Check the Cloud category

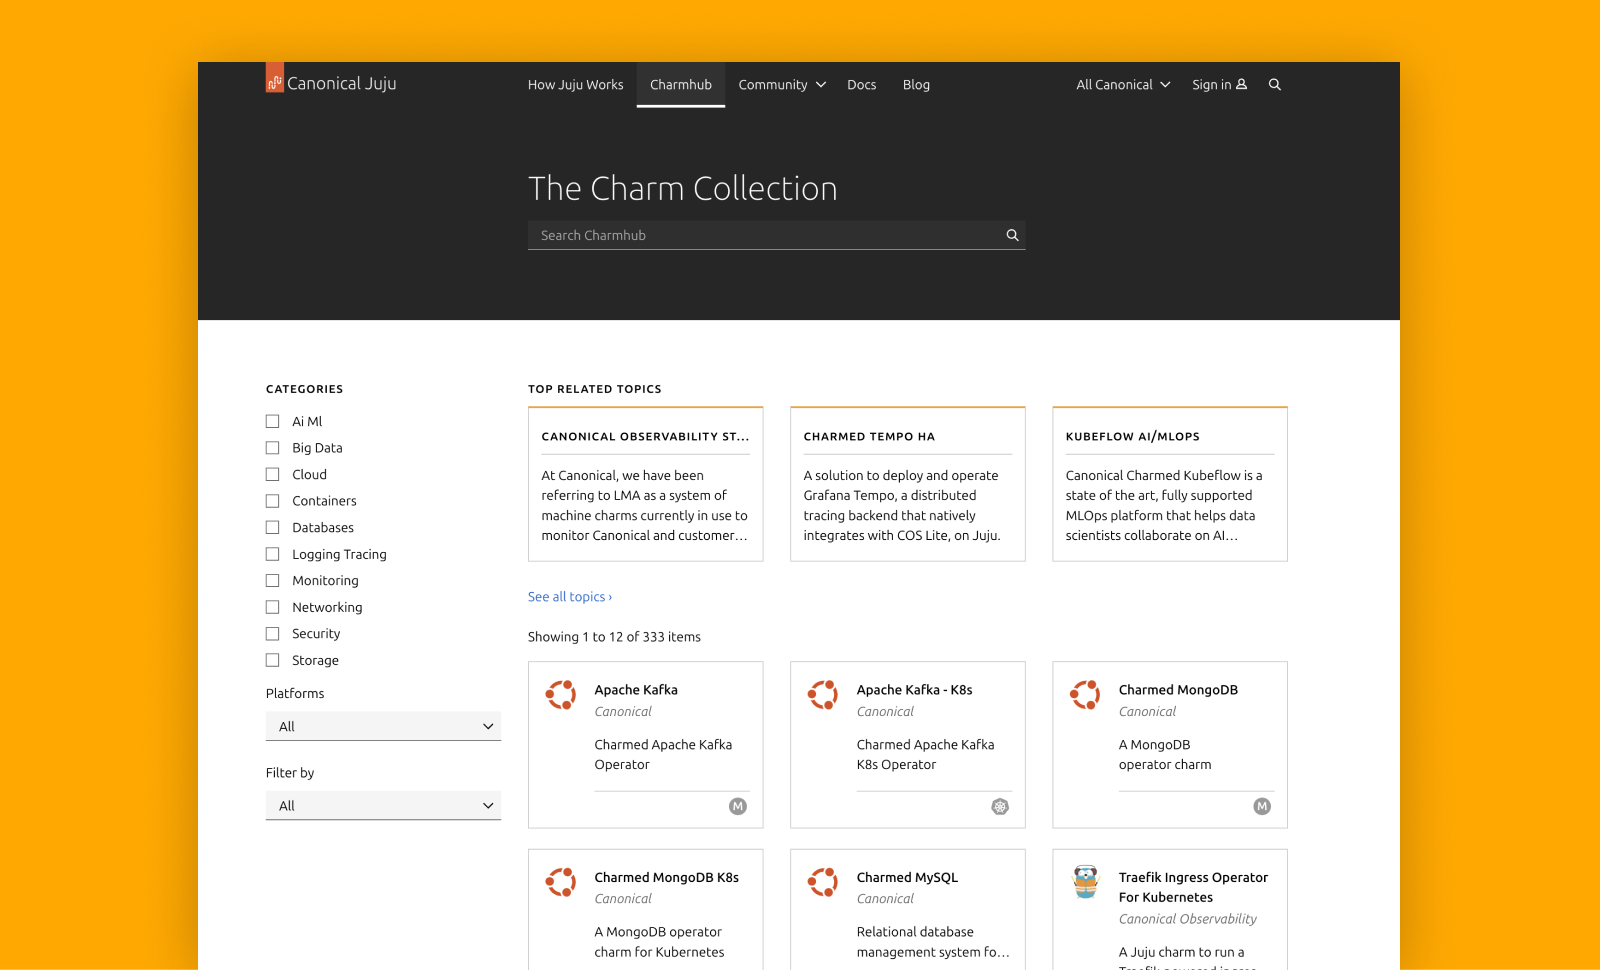pyautogui.click(x=272, y=474)
